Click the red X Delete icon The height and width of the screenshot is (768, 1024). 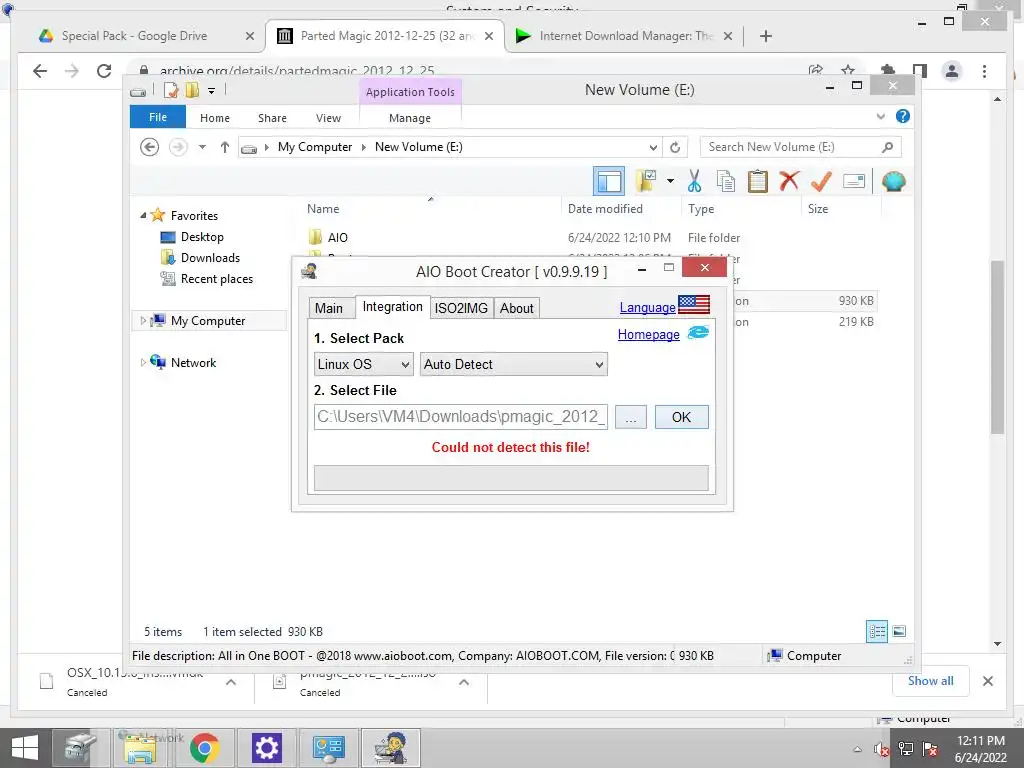coord(789,180)
